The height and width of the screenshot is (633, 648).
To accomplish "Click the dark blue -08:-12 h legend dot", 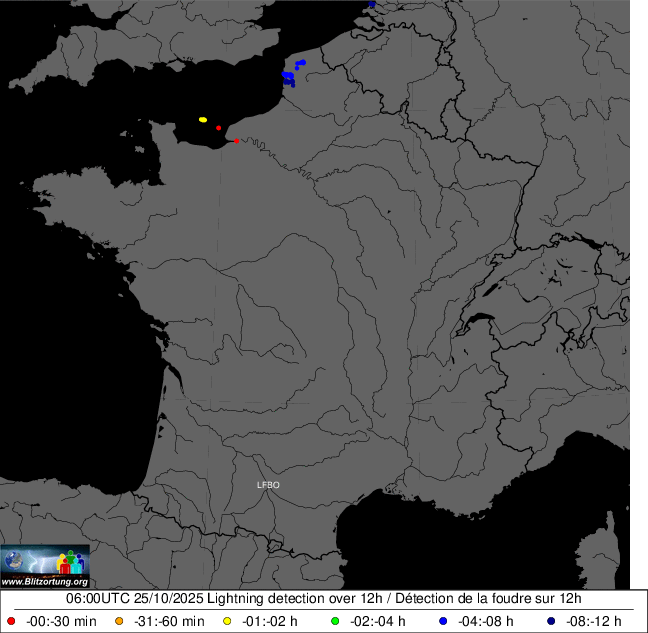I will coord(550,621).
